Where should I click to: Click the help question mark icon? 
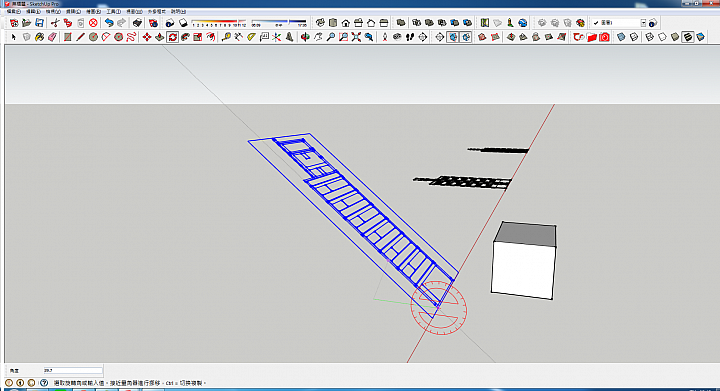click(x=44, y=382)
